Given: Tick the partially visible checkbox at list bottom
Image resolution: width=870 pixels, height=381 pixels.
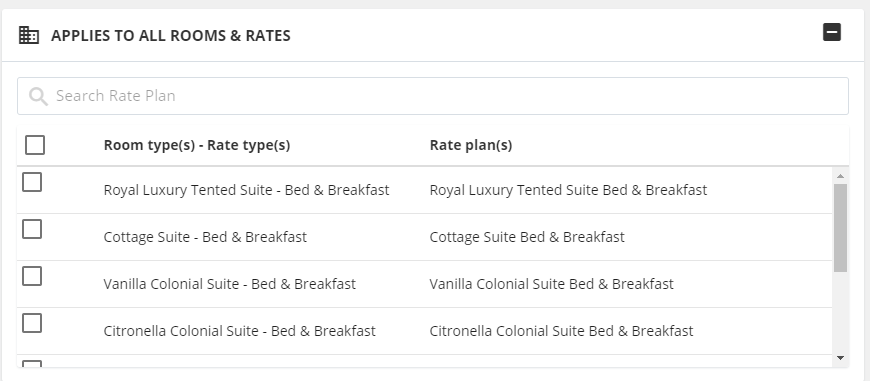Looking at the screenshot, I should click(x=32, y=364).
